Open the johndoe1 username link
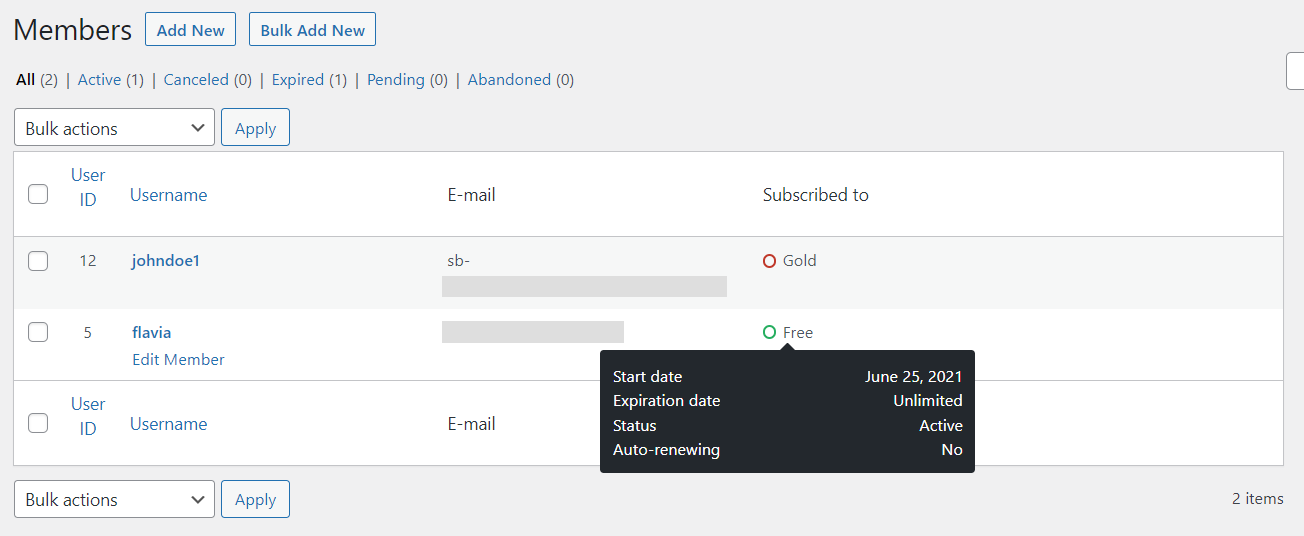The image size is (1304, 536). point(166,261)
